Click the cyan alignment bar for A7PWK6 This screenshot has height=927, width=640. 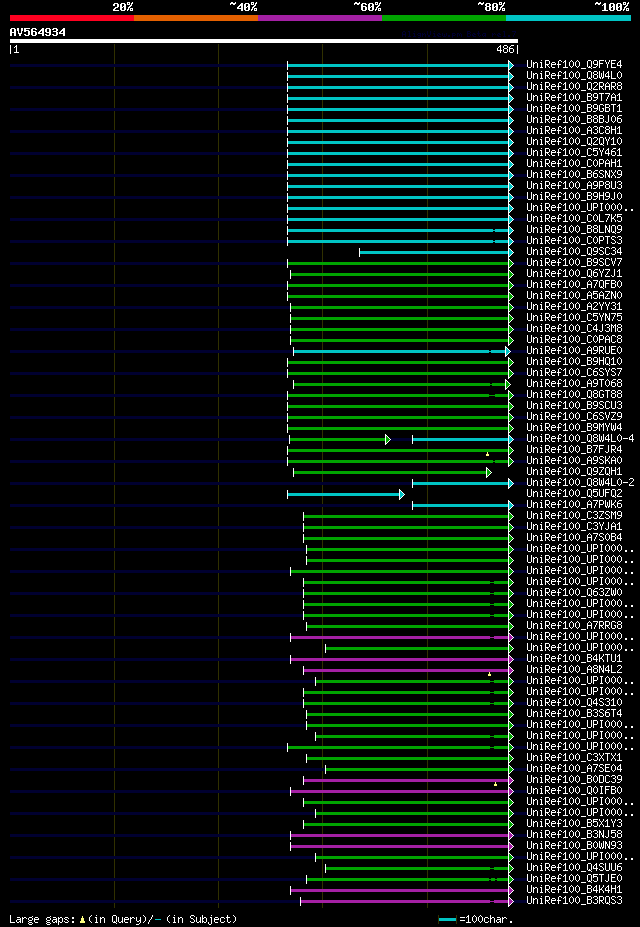[x=463, y=505]
